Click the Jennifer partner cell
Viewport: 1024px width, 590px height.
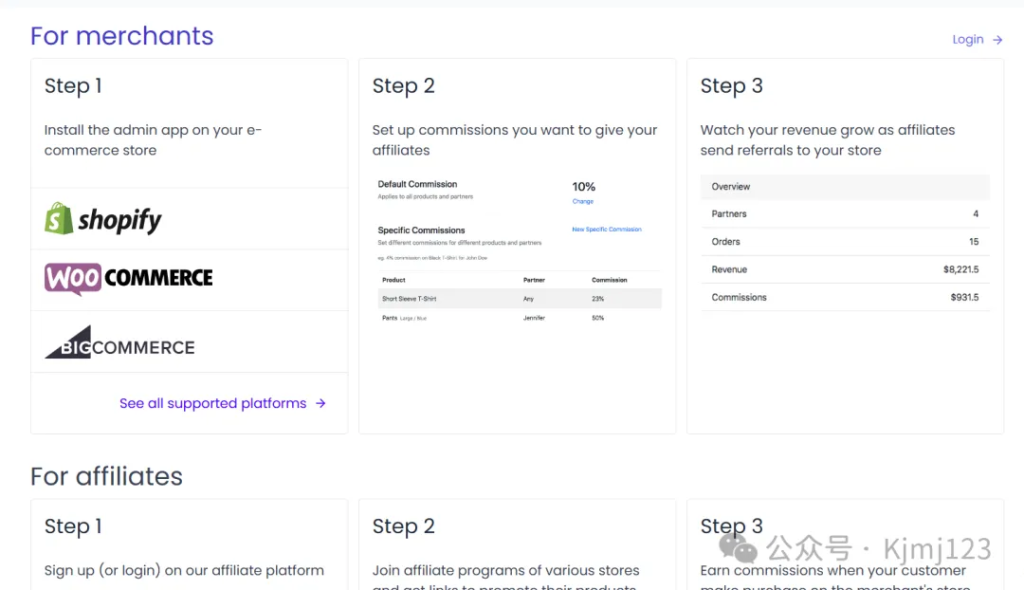534,318
